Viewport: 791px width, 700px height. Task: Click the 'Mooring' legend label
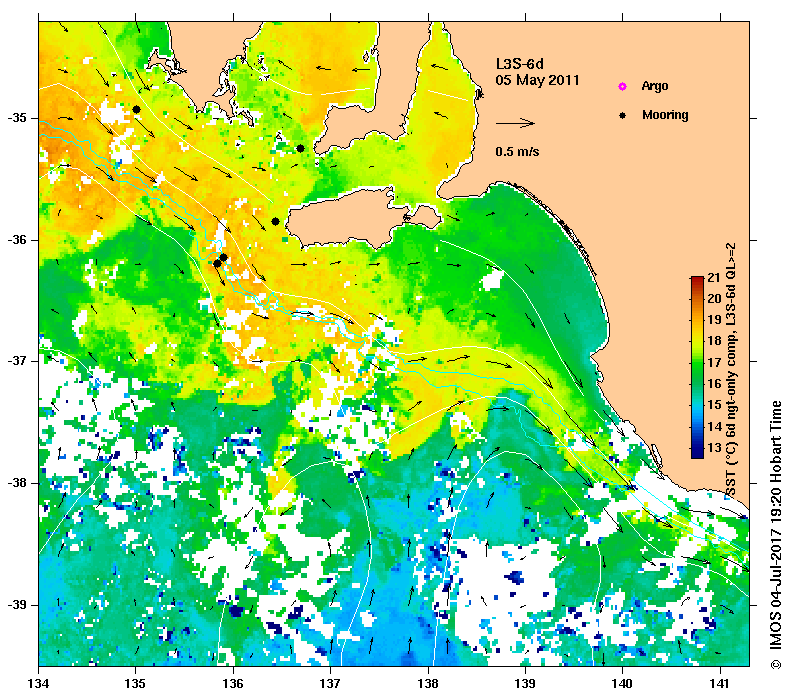click(665, 115)
